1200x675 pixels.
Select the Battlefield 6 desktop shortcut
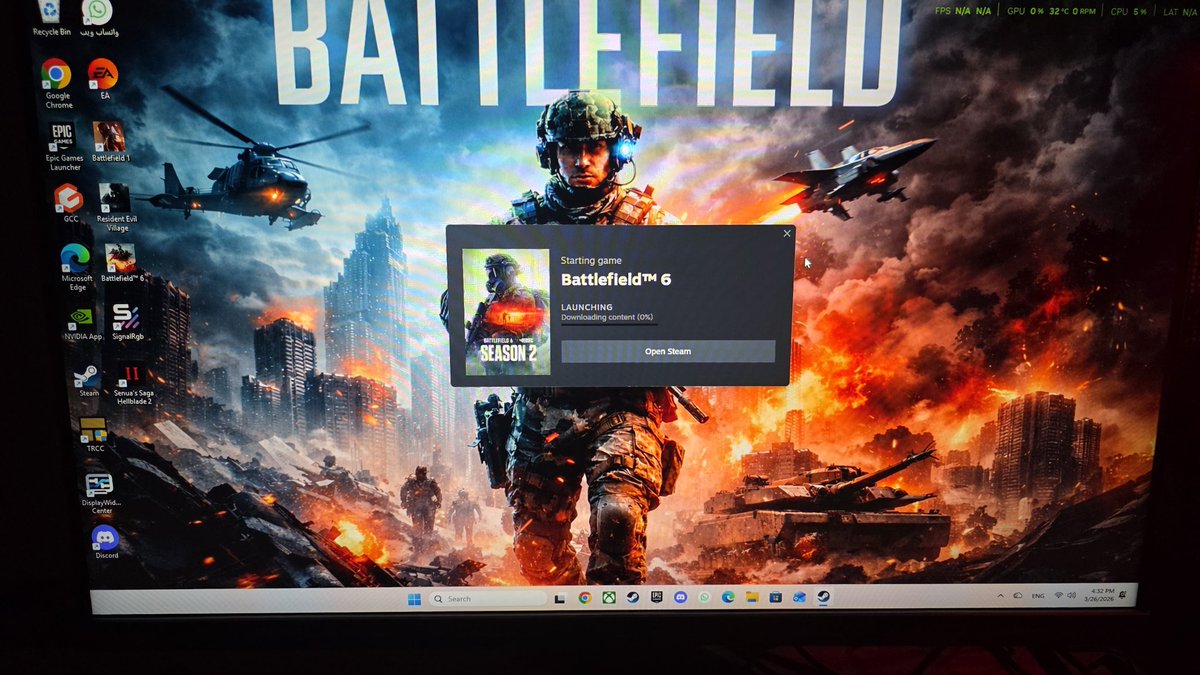tap(121, 264)
